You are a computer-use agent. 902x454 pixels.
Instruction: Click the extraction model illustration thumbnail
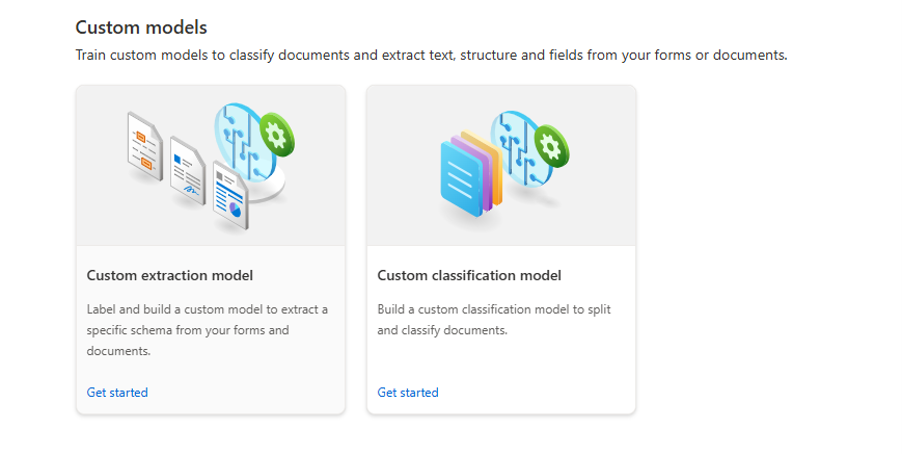(x=211, y=166)
